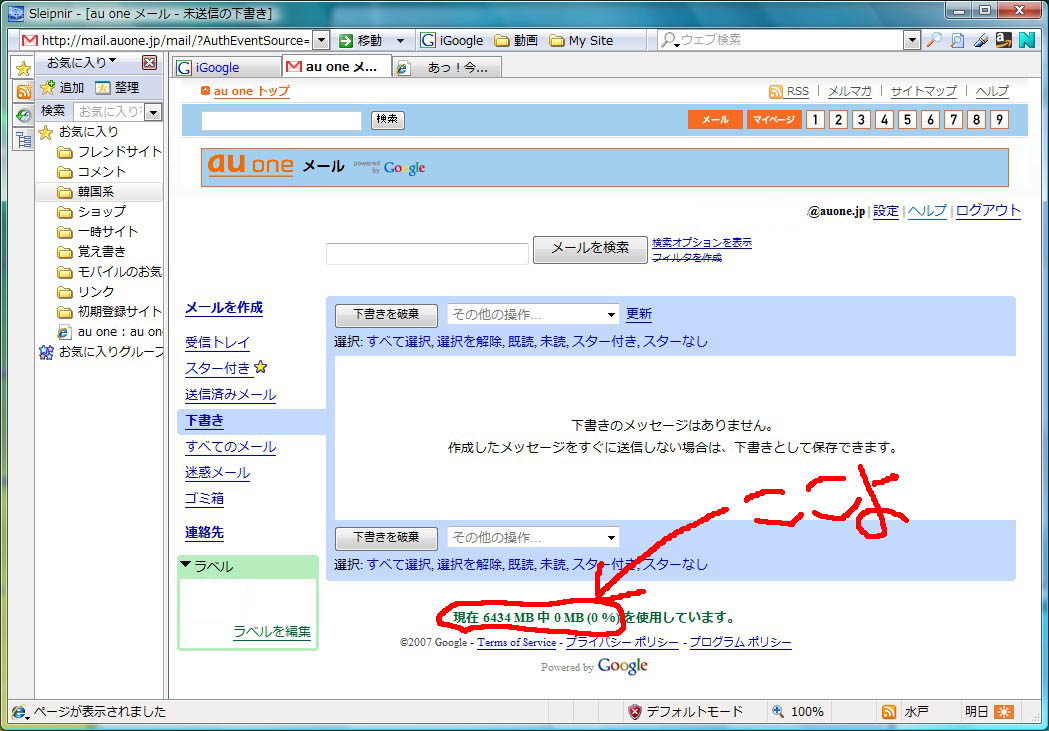Click the highlighter pen toolbar icon
The height and width of the screenshot is (731, 1049).
[x=980, y=40]
